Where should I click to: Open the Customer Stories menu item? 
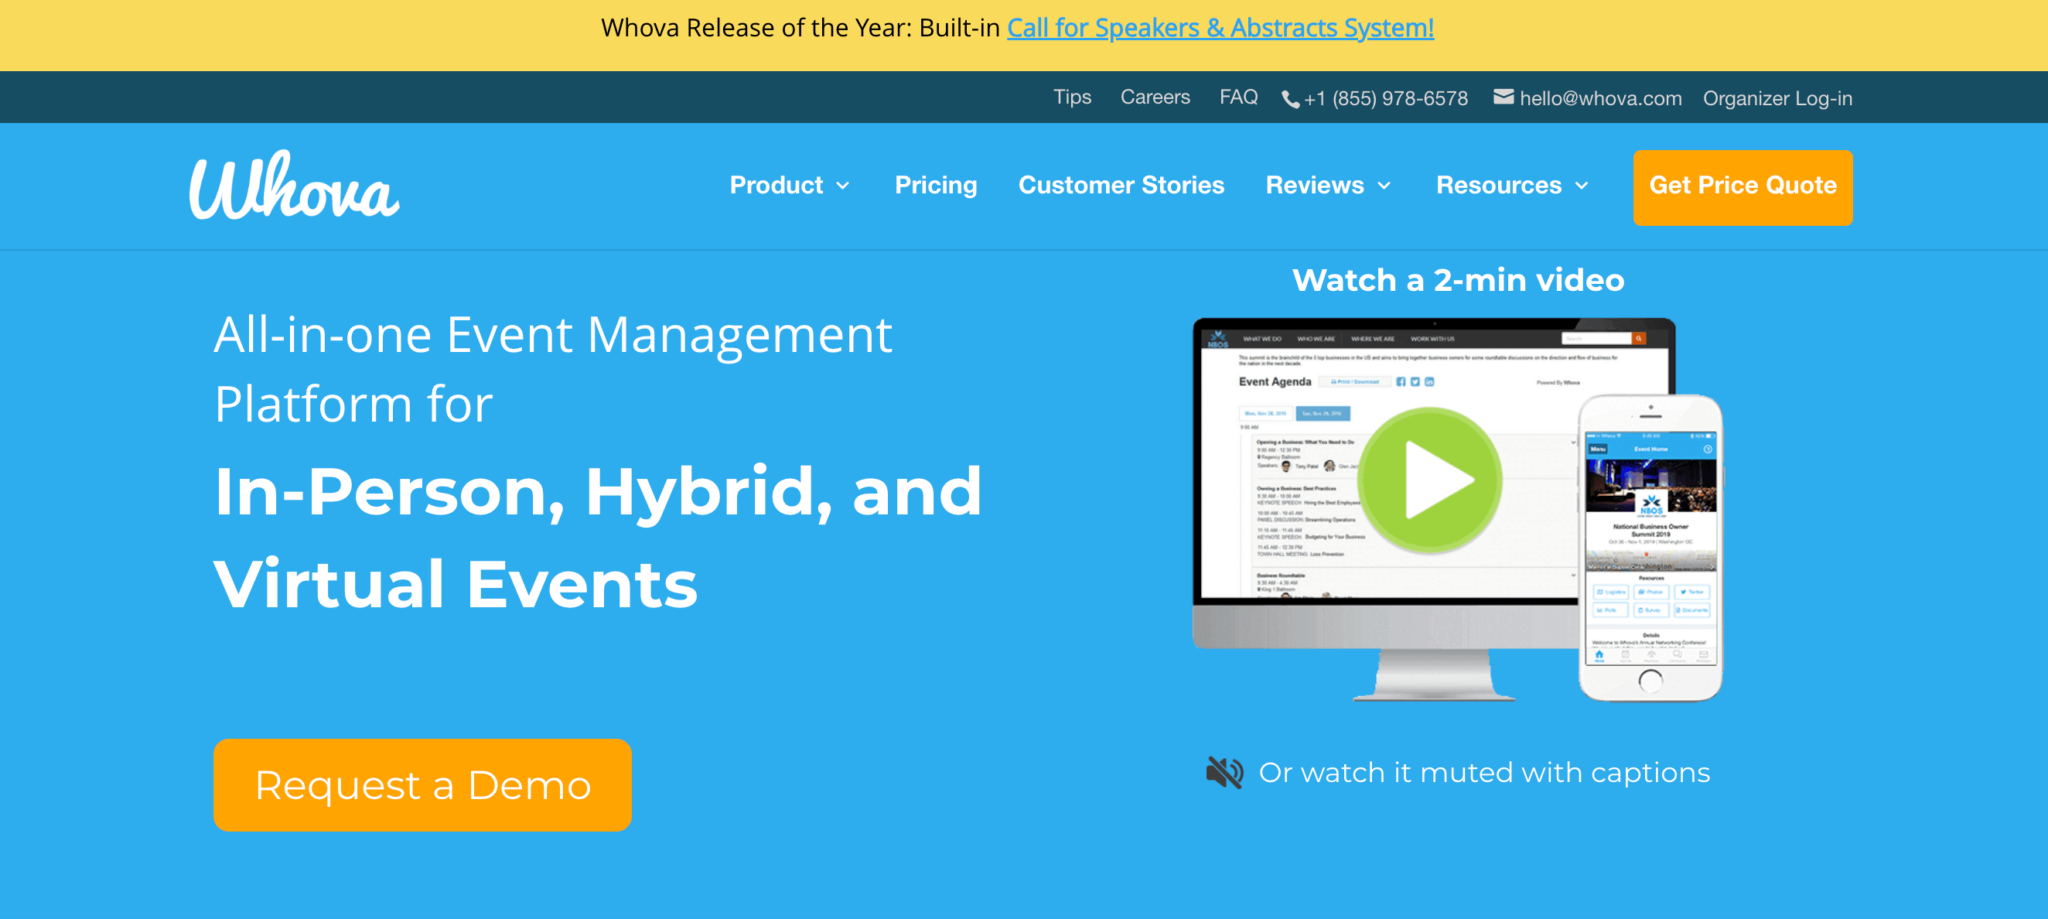pyautogui.click(x=1121, y=185)
